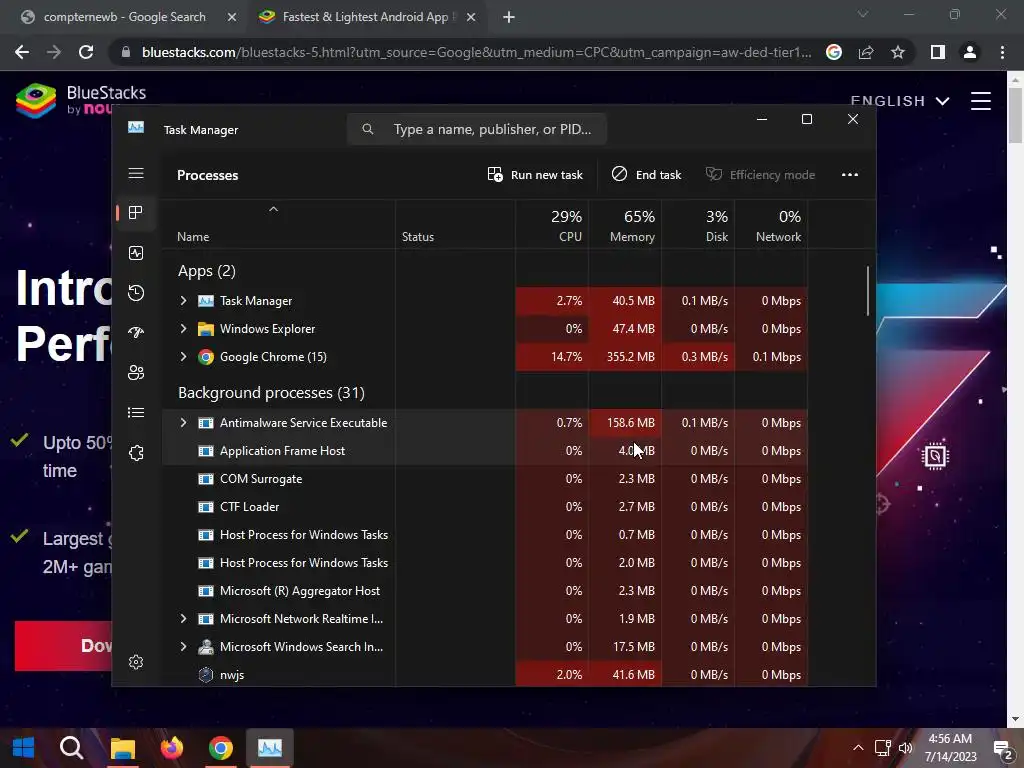Click the Windows Explorer process icon
This screenshot has height=768, width=1024.
click(x=206, y=328)
